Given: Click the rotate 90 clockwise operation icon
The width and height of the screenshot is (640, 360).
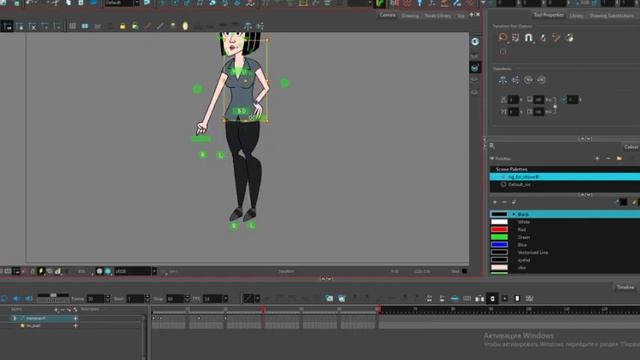Looking at the screenshot, I should [528, 80].
